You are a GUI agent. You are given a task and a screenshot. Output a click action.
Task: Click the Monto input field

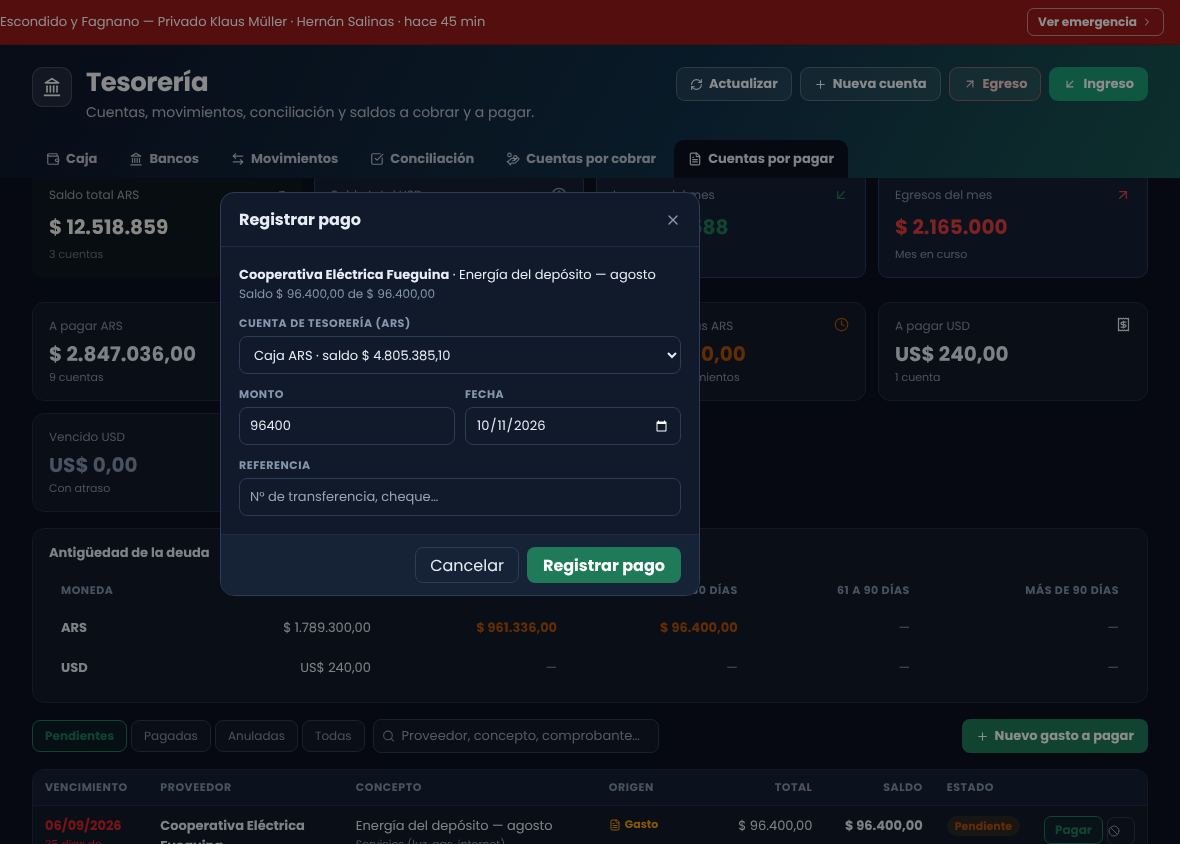coord(347,426)
